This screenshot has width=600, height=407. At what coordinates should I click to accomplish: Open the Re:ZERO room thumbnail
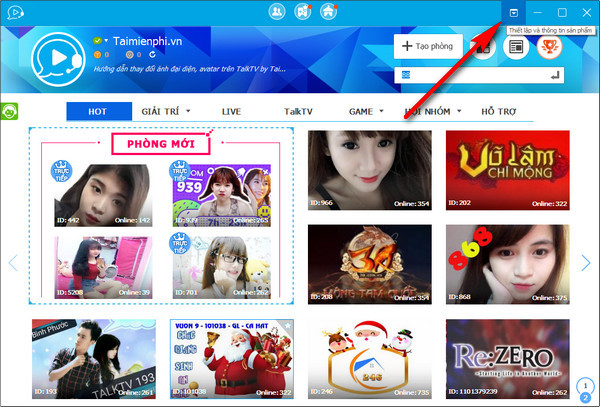pyautogui.click(x=507, y=359)
